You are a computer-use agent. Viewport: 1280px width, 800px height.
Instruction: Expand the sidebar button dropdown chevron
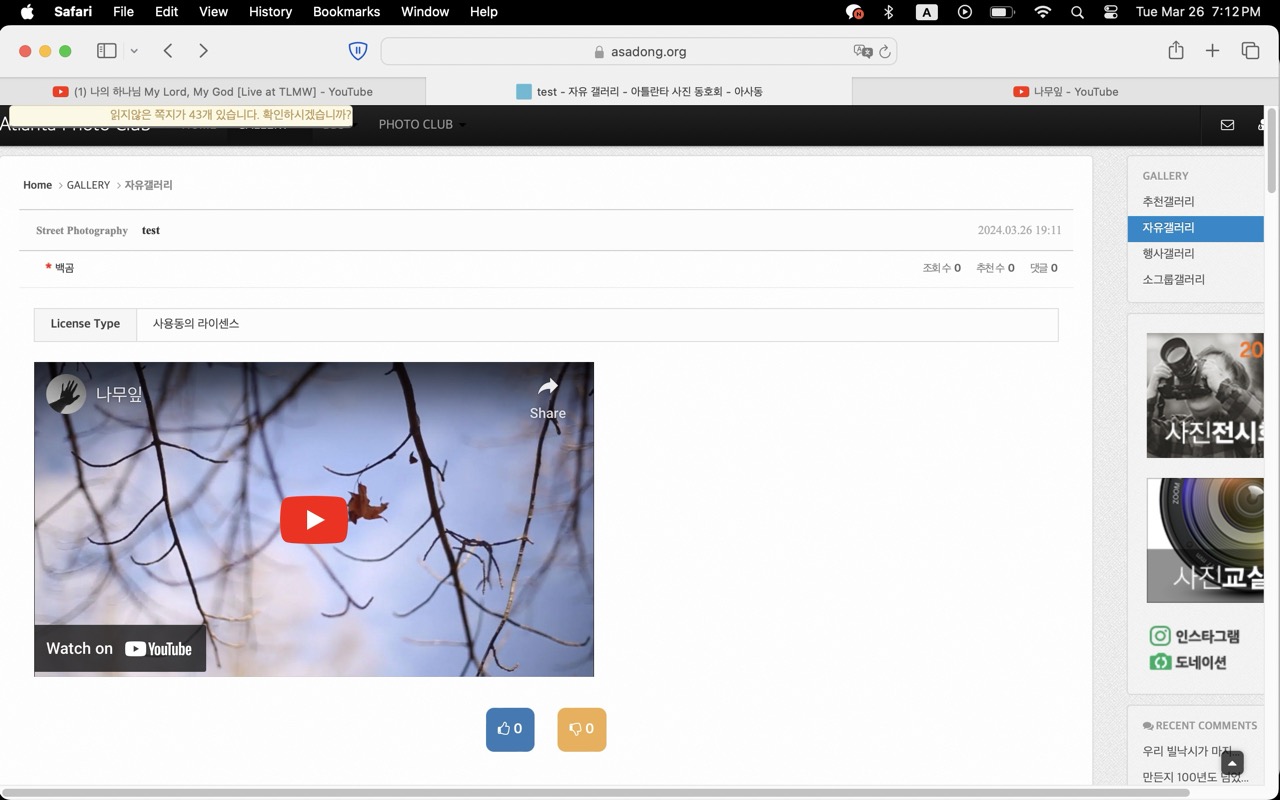pos(134,51)
